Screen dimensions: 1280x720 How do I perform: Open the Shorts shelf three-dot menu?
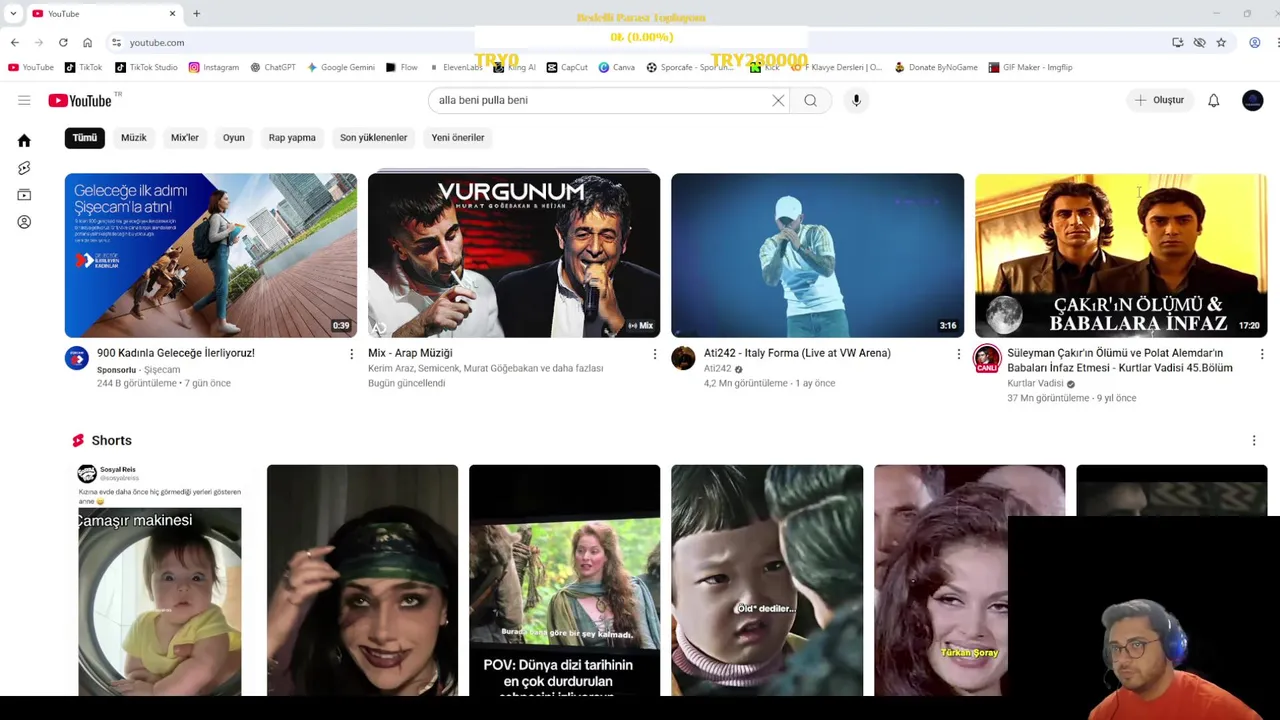[x=1254, y=440]
